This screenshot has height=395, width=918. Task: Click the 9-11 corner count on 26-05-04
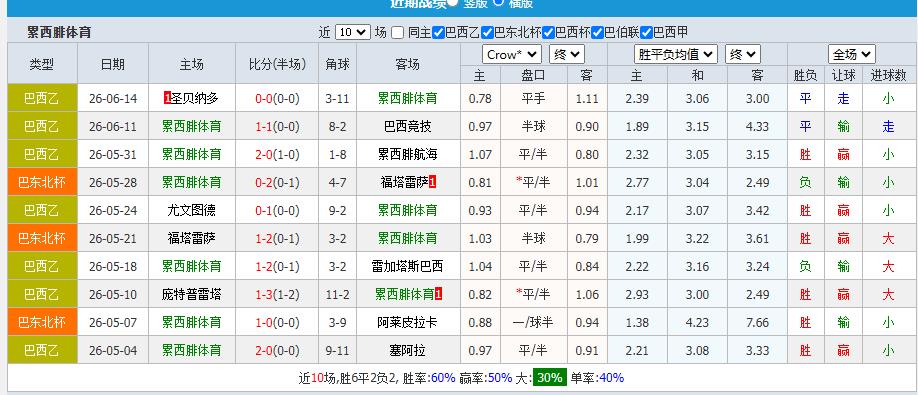pos(337,351)
